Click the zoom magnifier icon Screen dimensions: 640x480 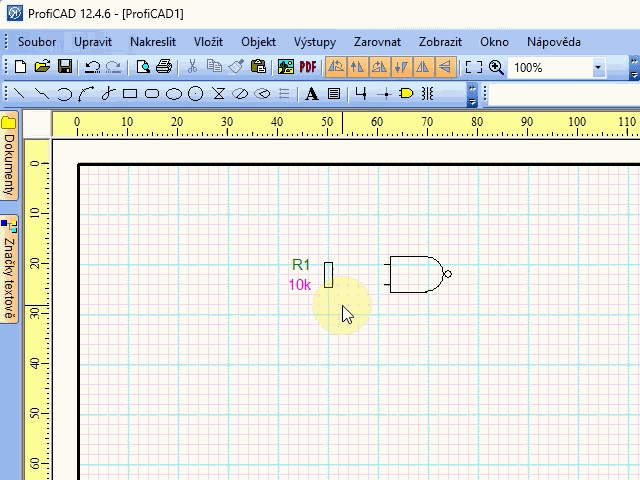(496, 67)
